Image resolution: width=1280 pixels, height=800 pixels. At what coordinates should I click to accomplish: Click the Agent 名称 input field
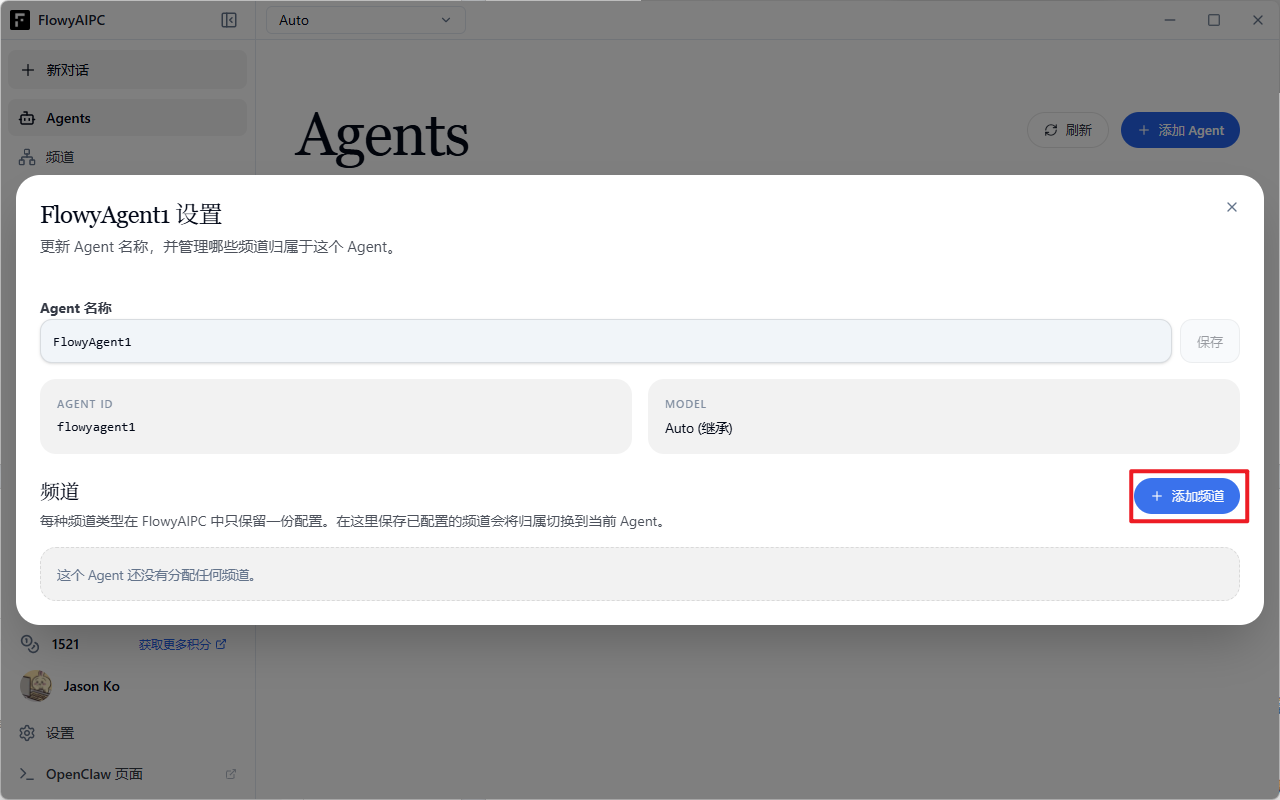[x=605, y=342]
